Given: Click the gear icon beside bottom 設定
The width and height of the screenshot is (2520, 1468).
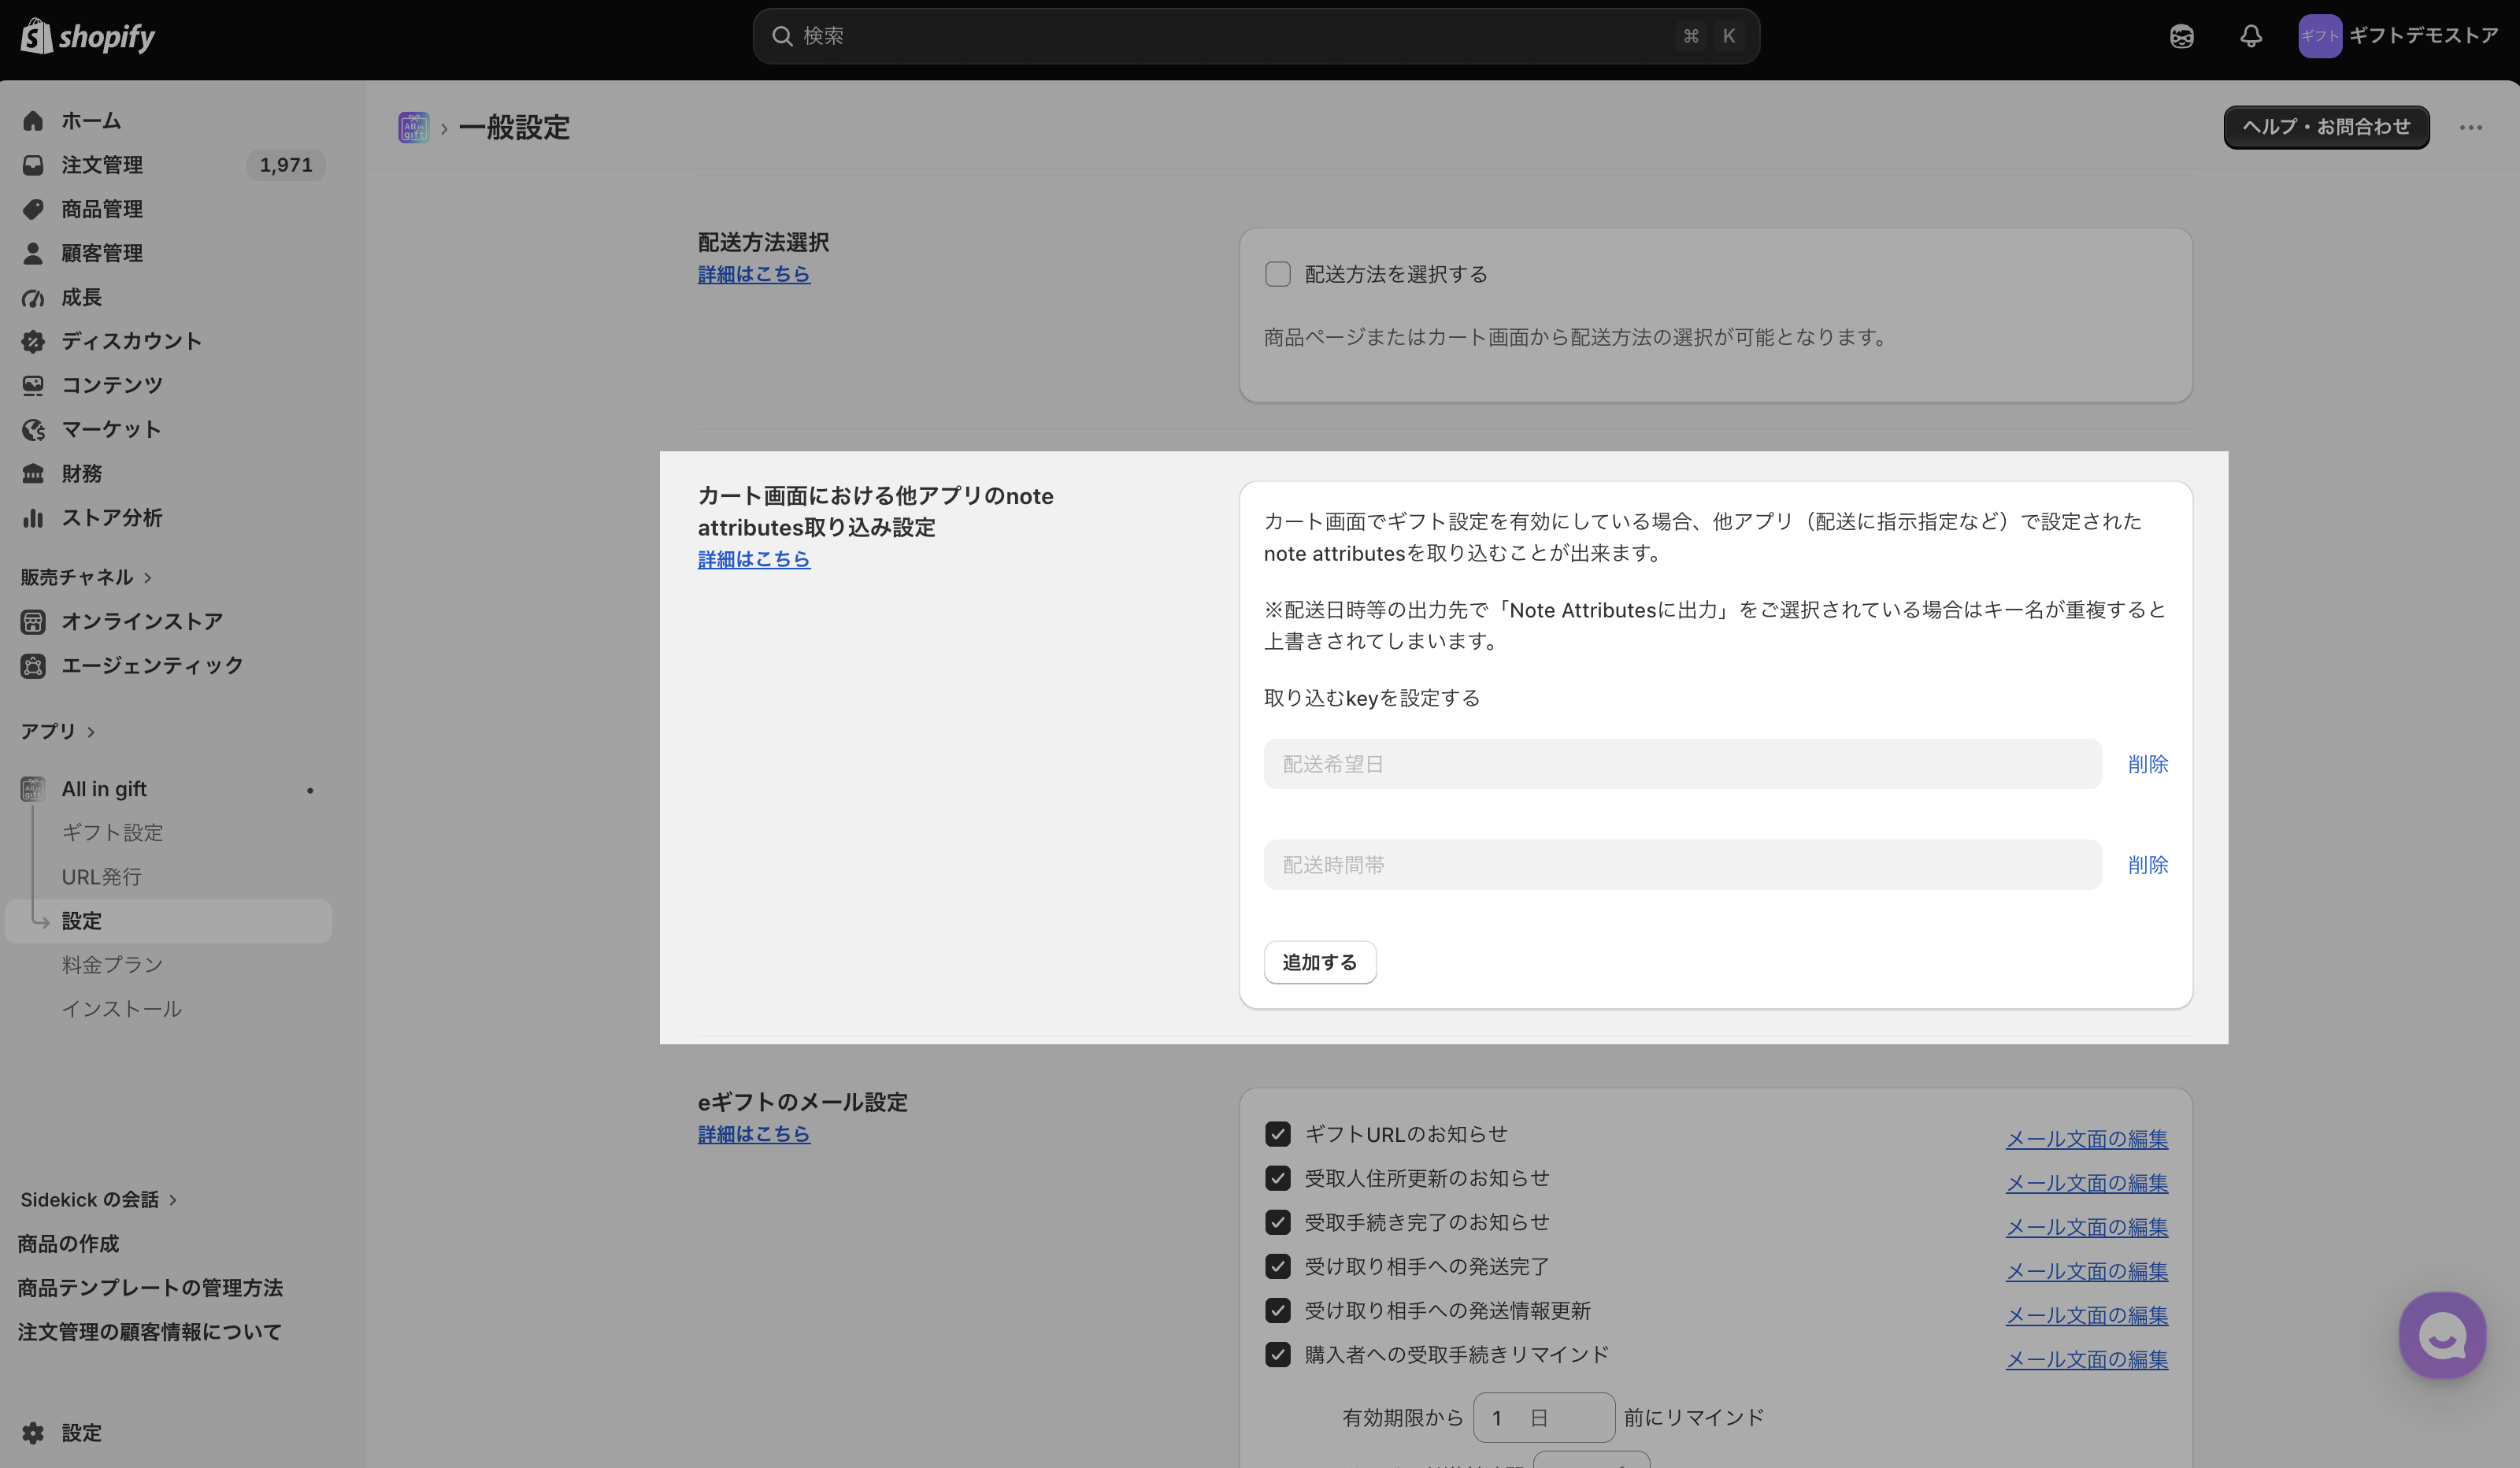Looking at the screenshot, I should (33, 1433).
